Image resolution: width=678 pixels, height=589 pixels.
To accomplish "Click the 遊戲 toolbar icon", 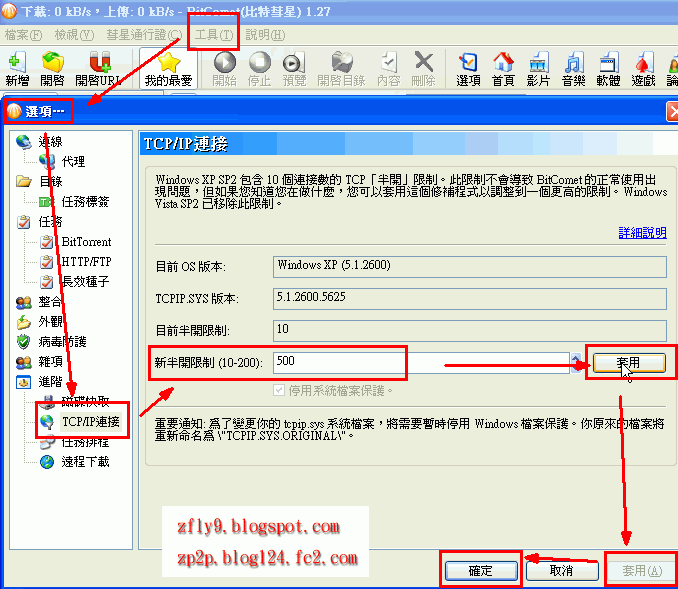I will [x=643, y=69].
